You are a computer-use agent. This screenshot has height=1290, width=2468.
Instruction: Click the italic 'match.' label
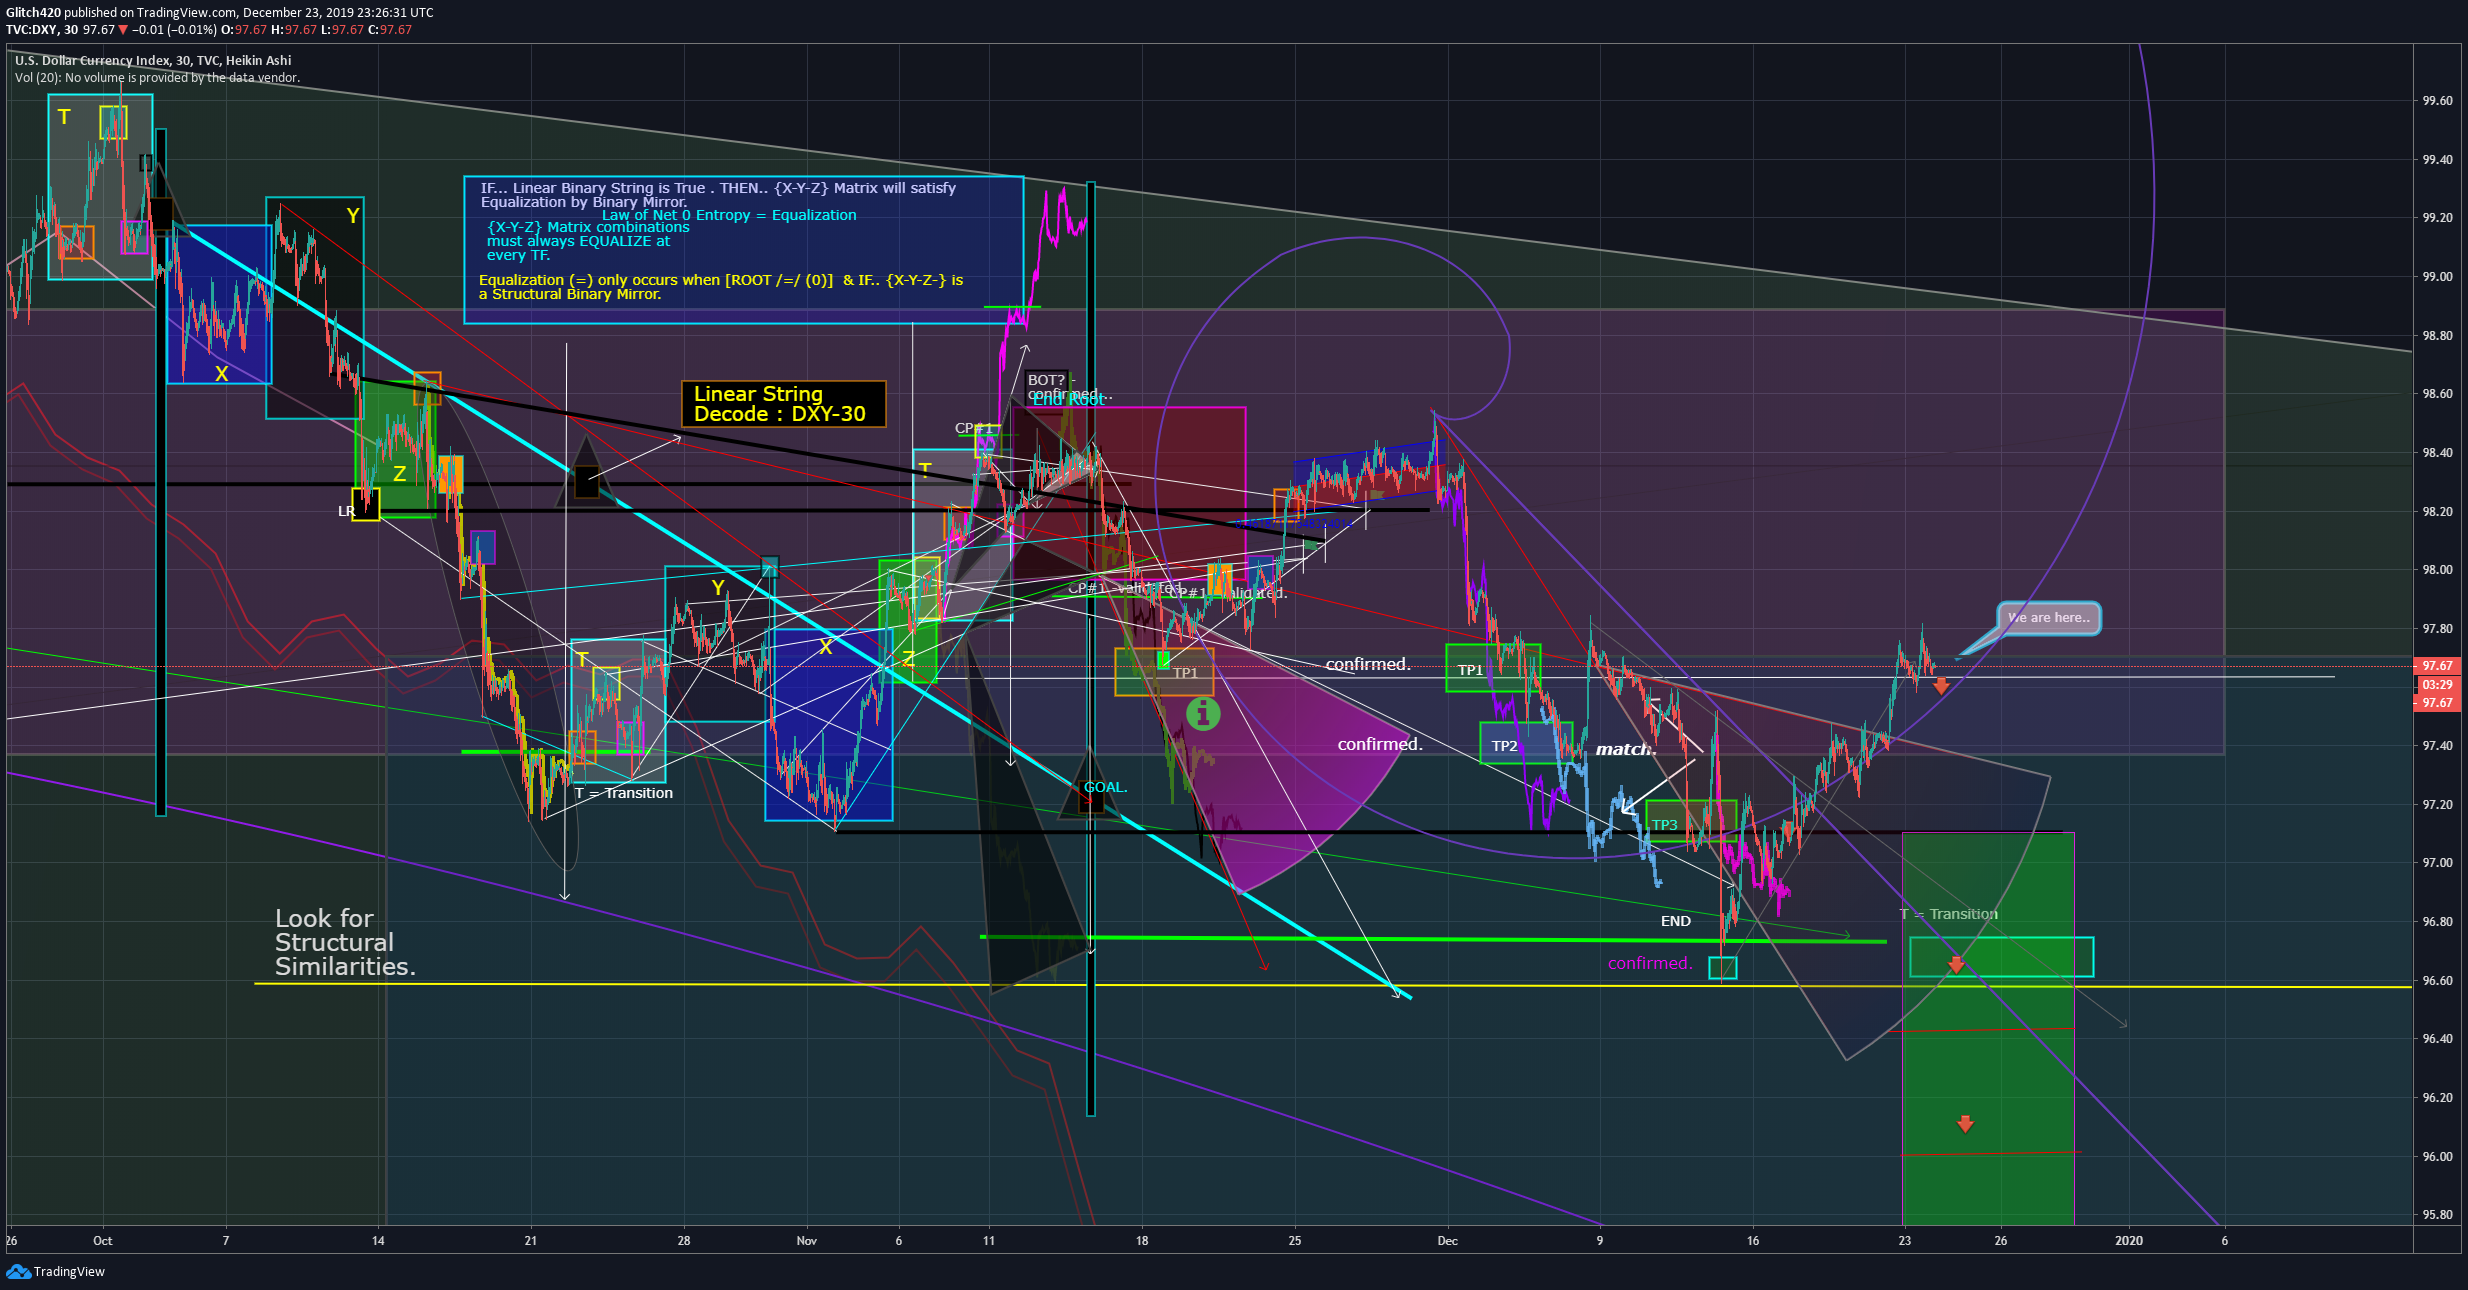point(1626,749)
